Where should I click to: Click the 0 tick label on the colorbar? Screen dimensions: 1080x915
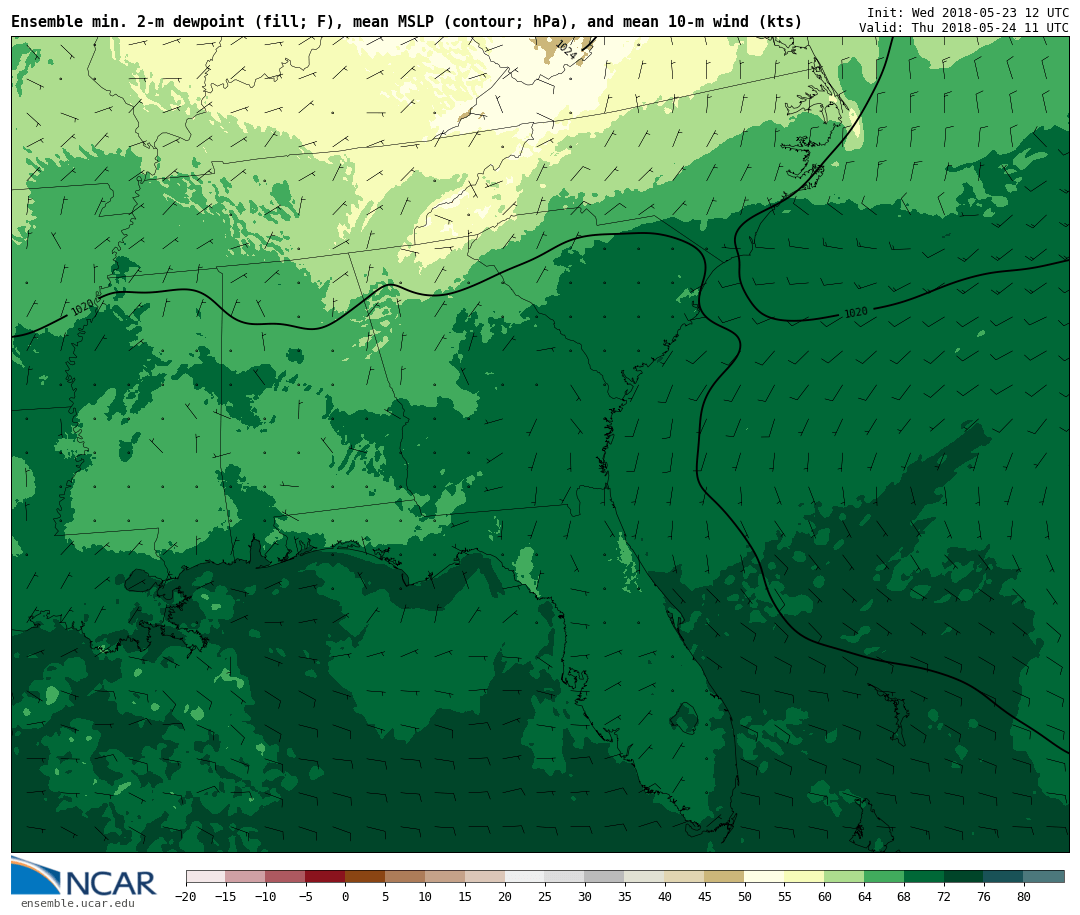coord(346,896)
